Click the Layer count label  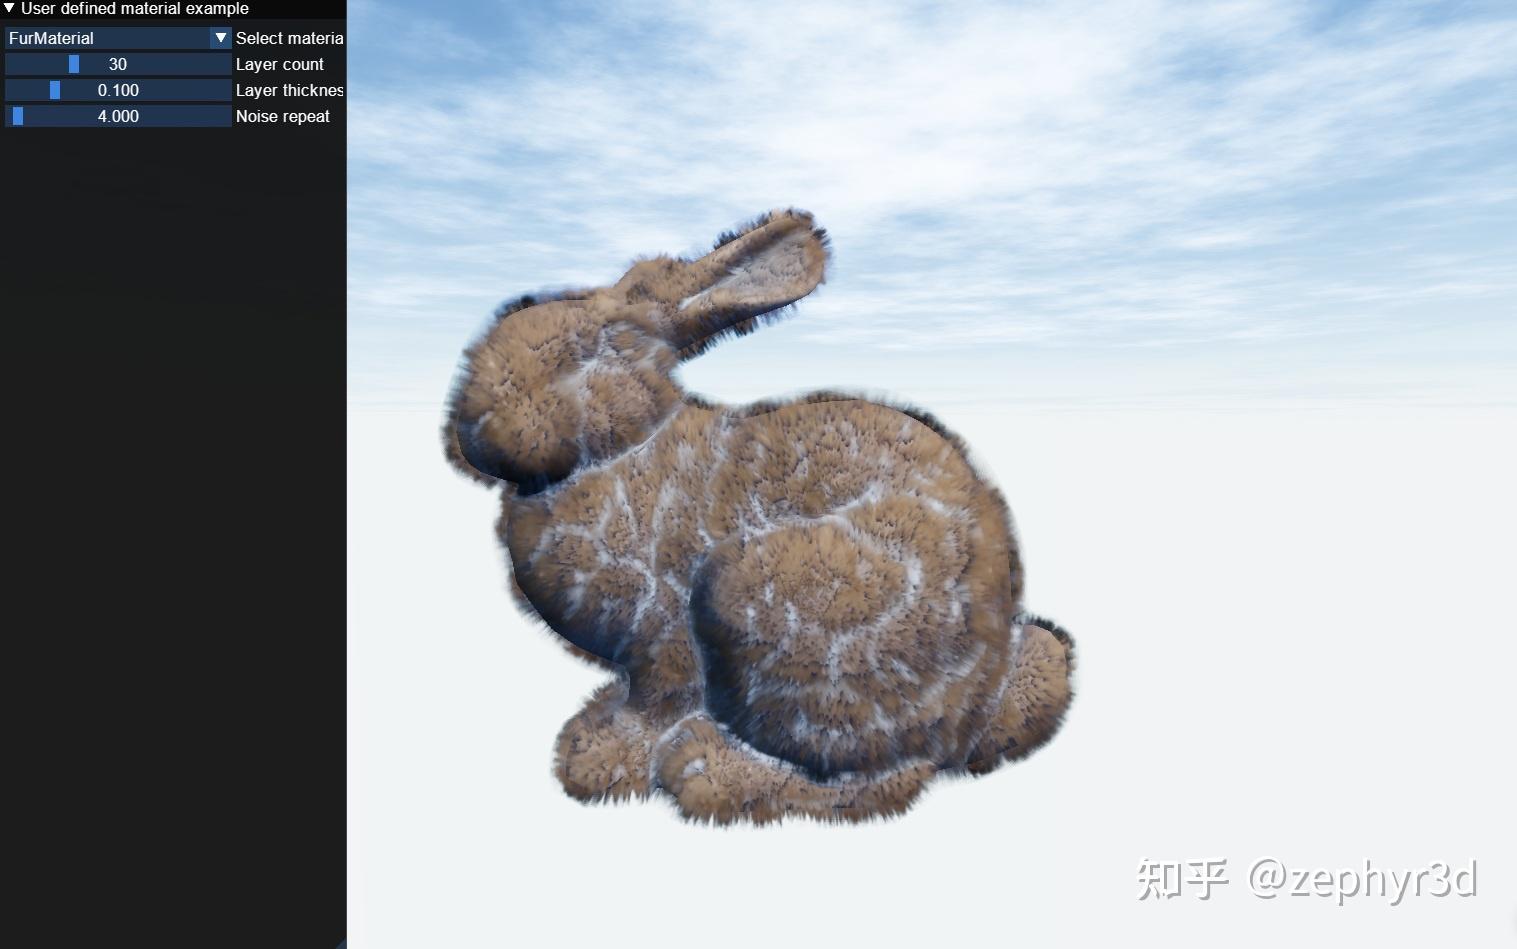[x=280, y=63]
